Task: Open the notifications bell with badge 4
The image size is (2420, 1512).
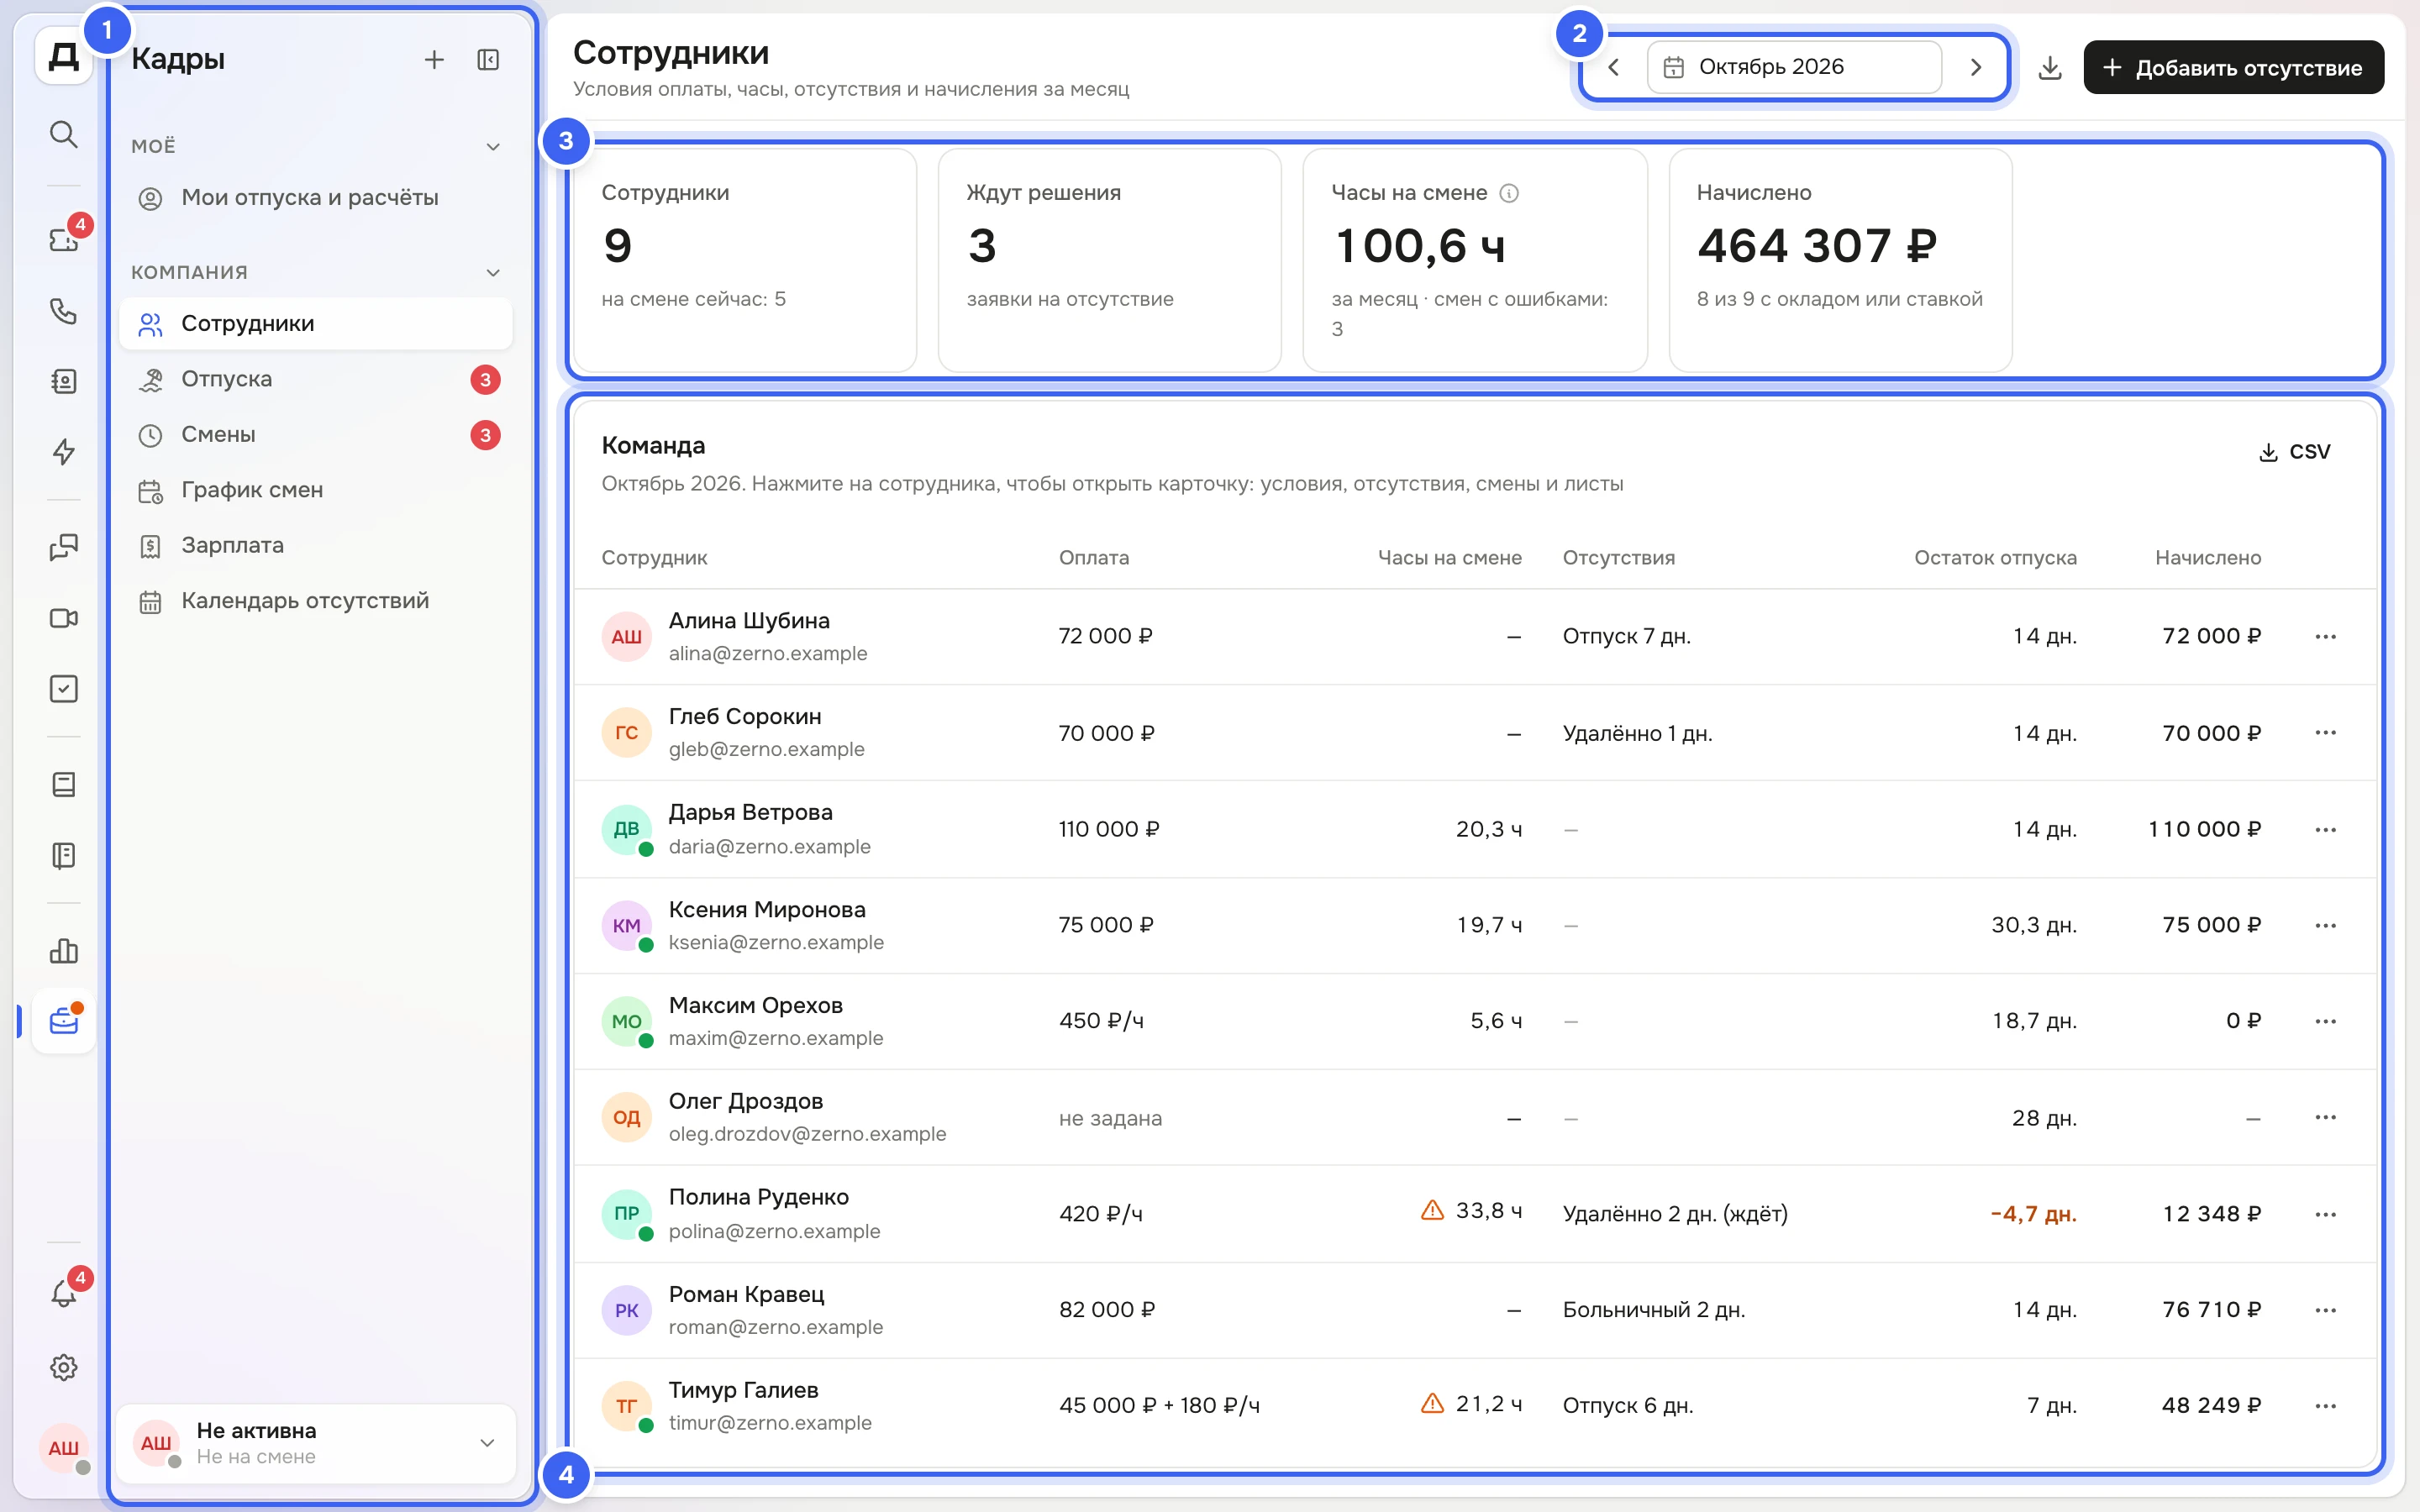Action: pyautogui.click(x=63, y=1294)
